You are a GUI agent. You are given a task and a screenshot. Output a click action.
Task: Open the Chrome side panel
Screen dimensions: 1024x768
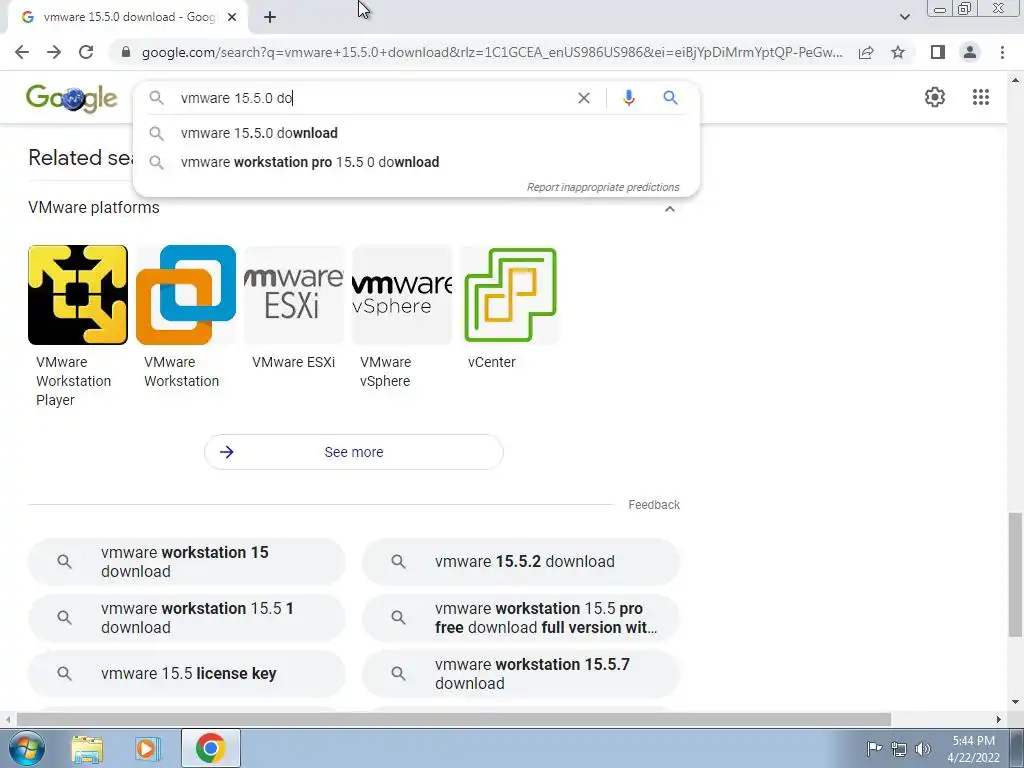coord(938,52)
